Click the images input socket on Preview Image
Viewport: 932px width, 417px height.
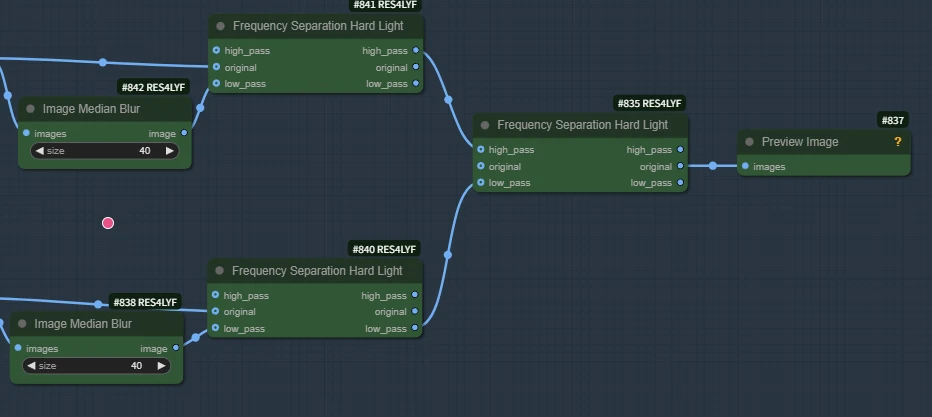(x=746, y=166)
